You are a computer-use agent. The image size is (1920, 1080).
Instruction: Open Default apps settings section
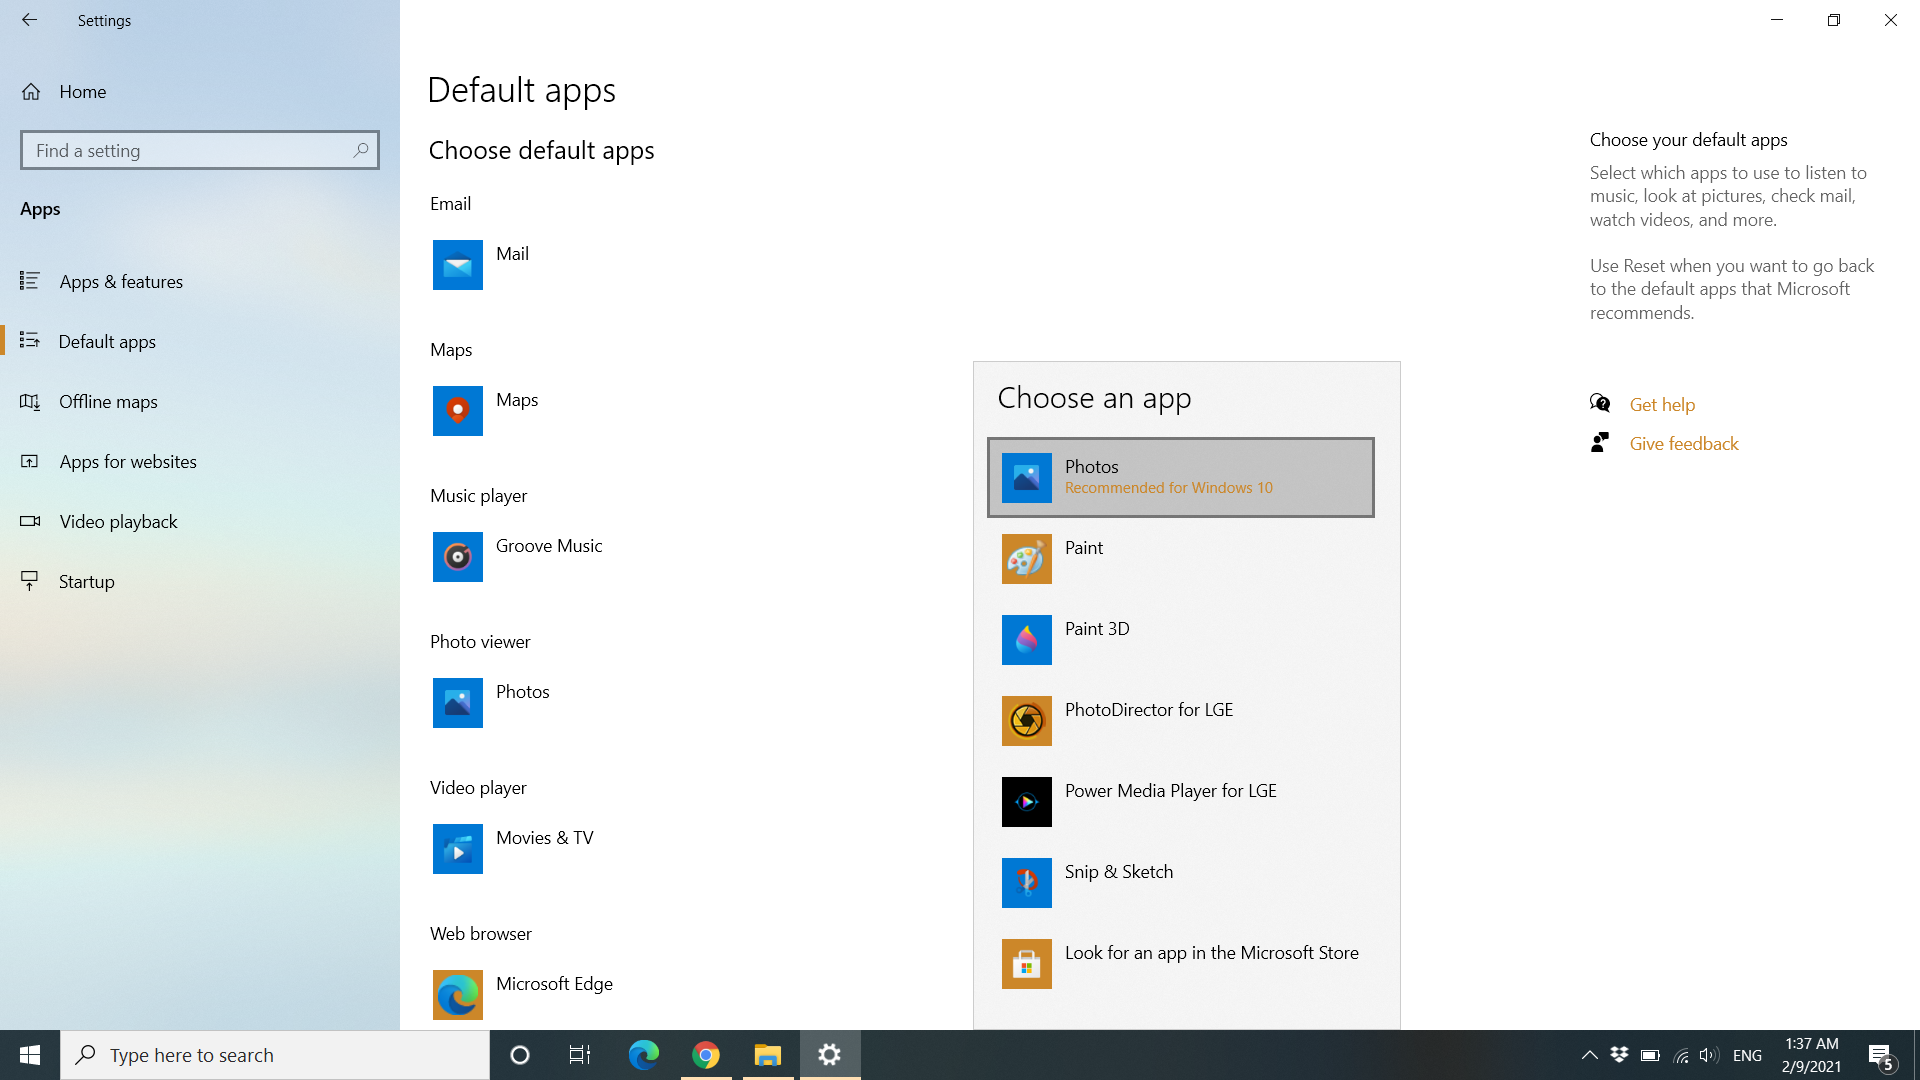[199, 340]
